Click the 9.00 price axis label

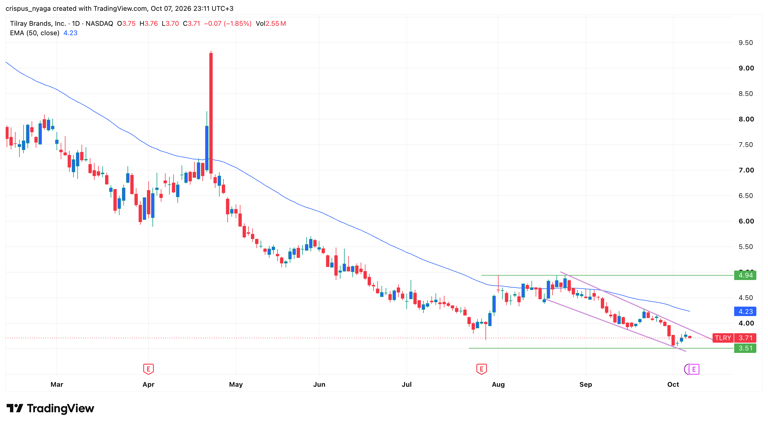(x=746, y=69)
